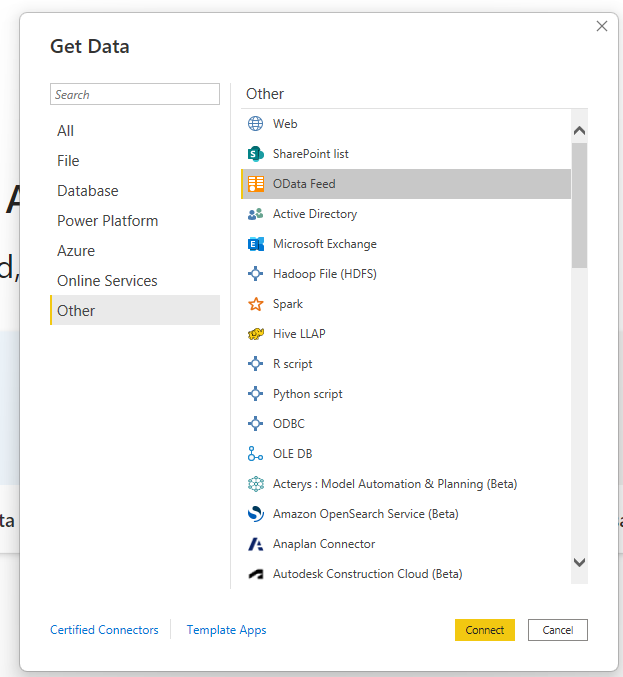The height and width of the screenshot is (677, 623).
Task: Open the Template Apps link
Action: click(226, 630)
